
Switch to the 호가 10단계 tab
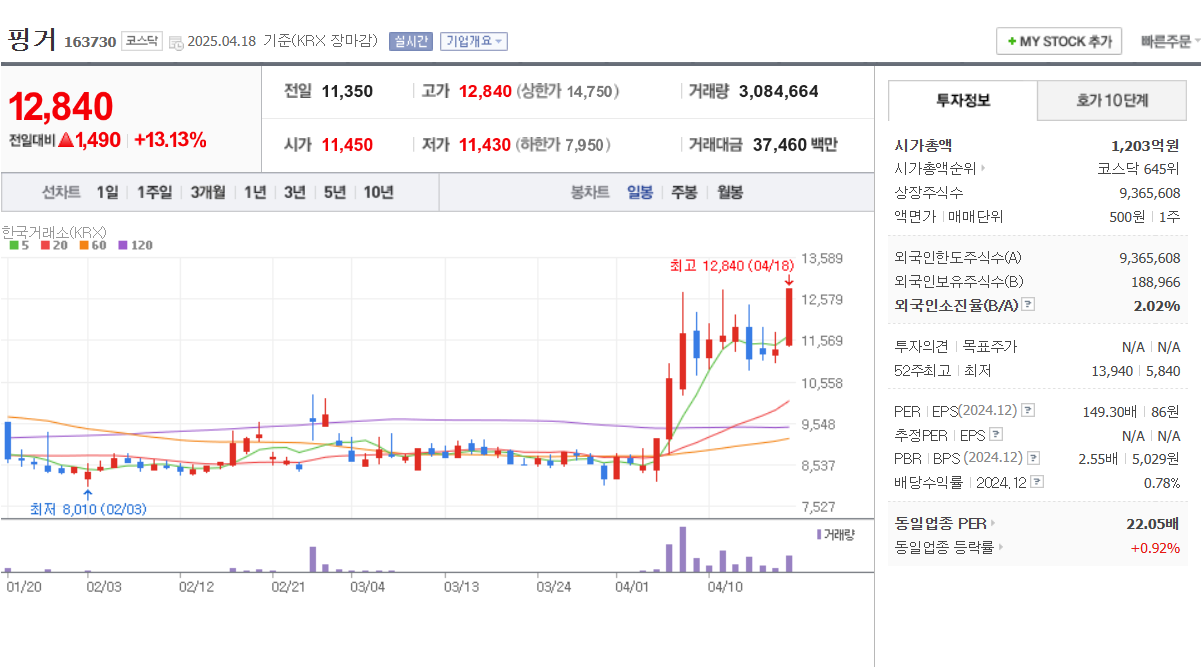coord(1111,100)
